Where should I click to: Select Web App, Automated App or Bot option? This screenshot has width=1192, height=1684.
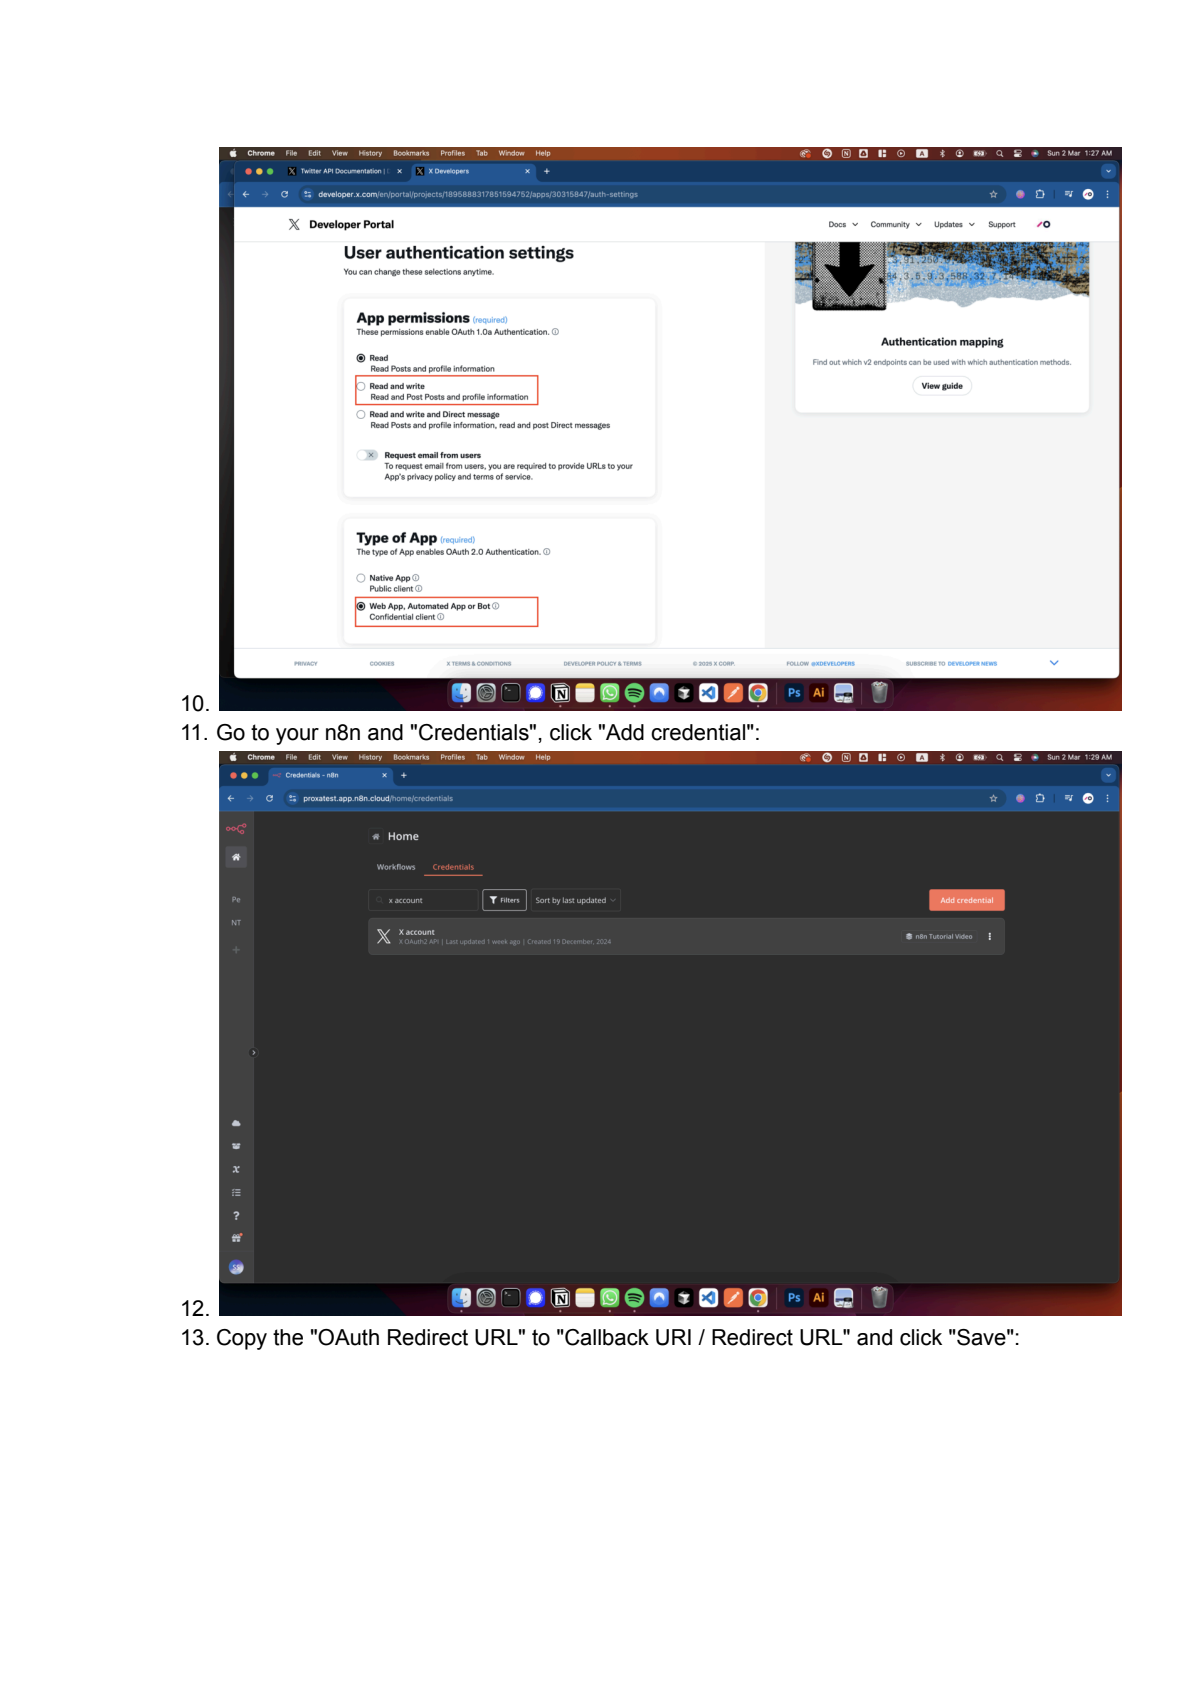coord(361,606)
